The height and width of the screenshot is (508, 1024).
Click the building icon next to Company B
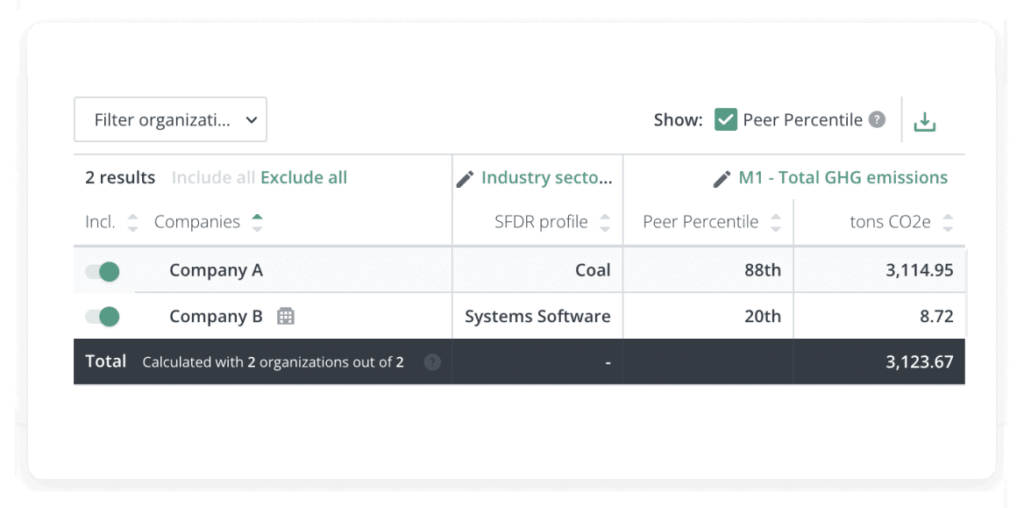pyautogui.click(x=285, y=317)
